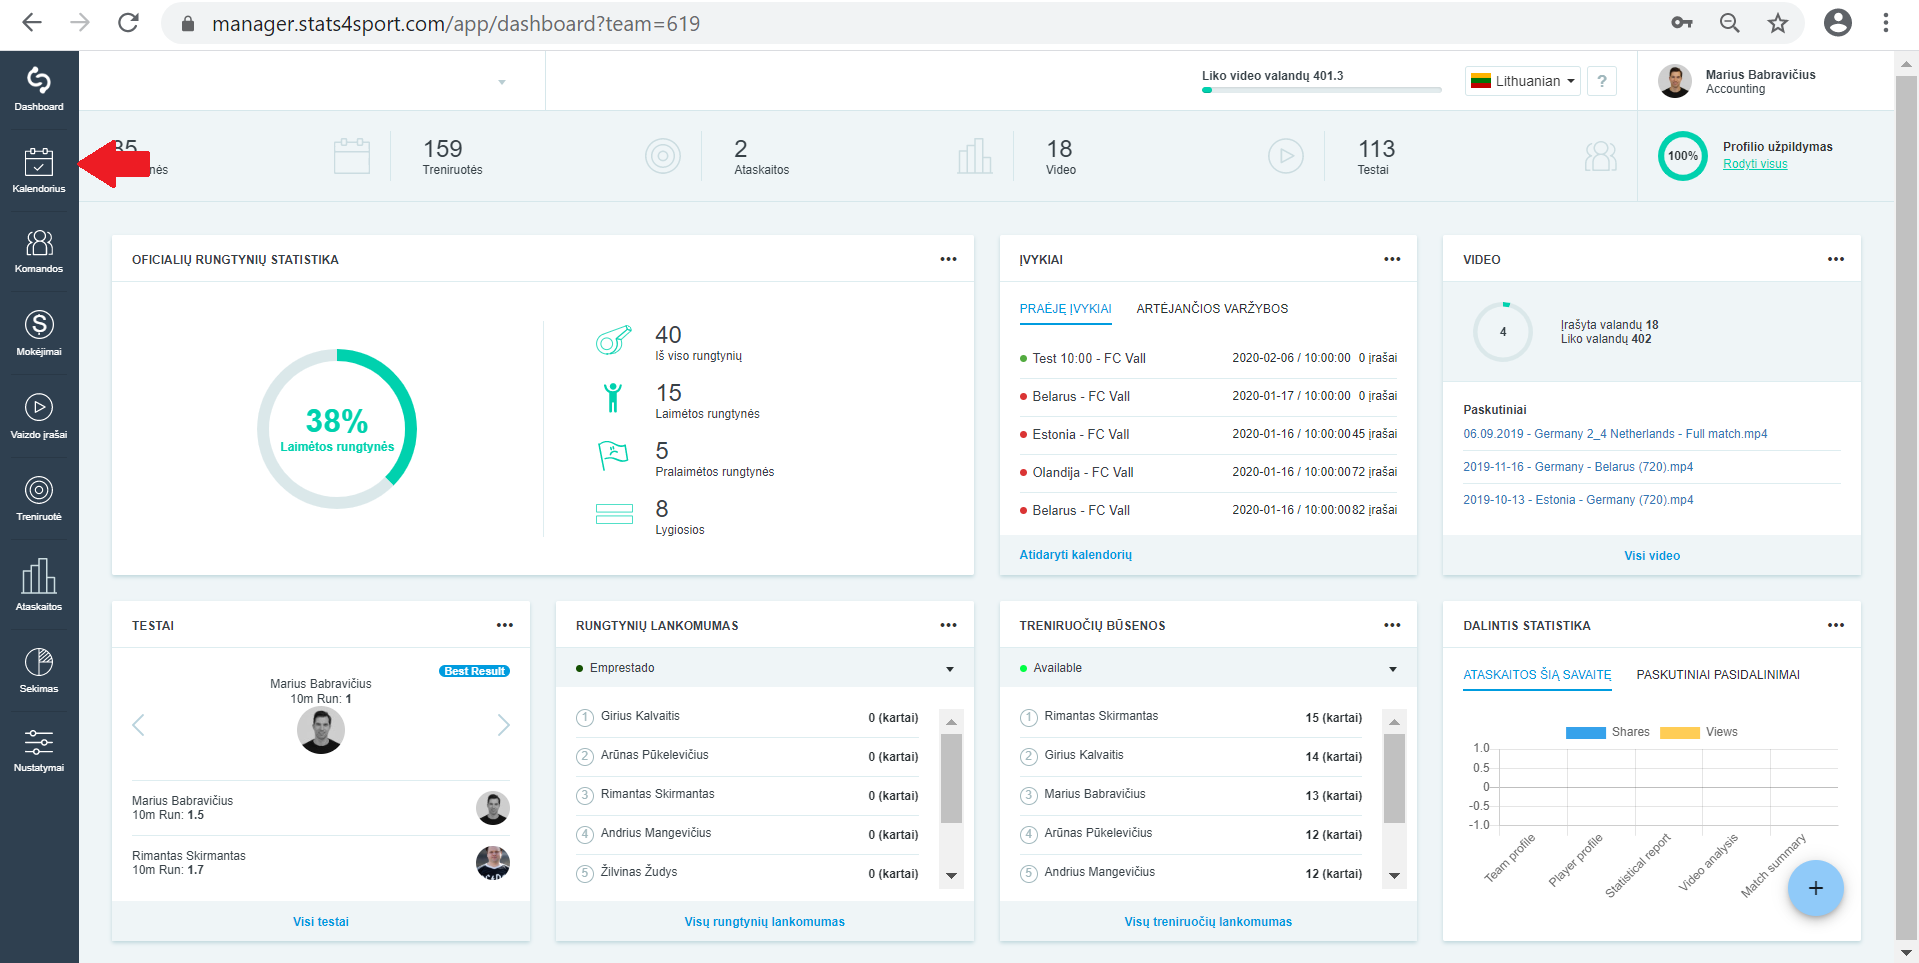
Task: Click the question mark help button
Action: pos(1601,81)
